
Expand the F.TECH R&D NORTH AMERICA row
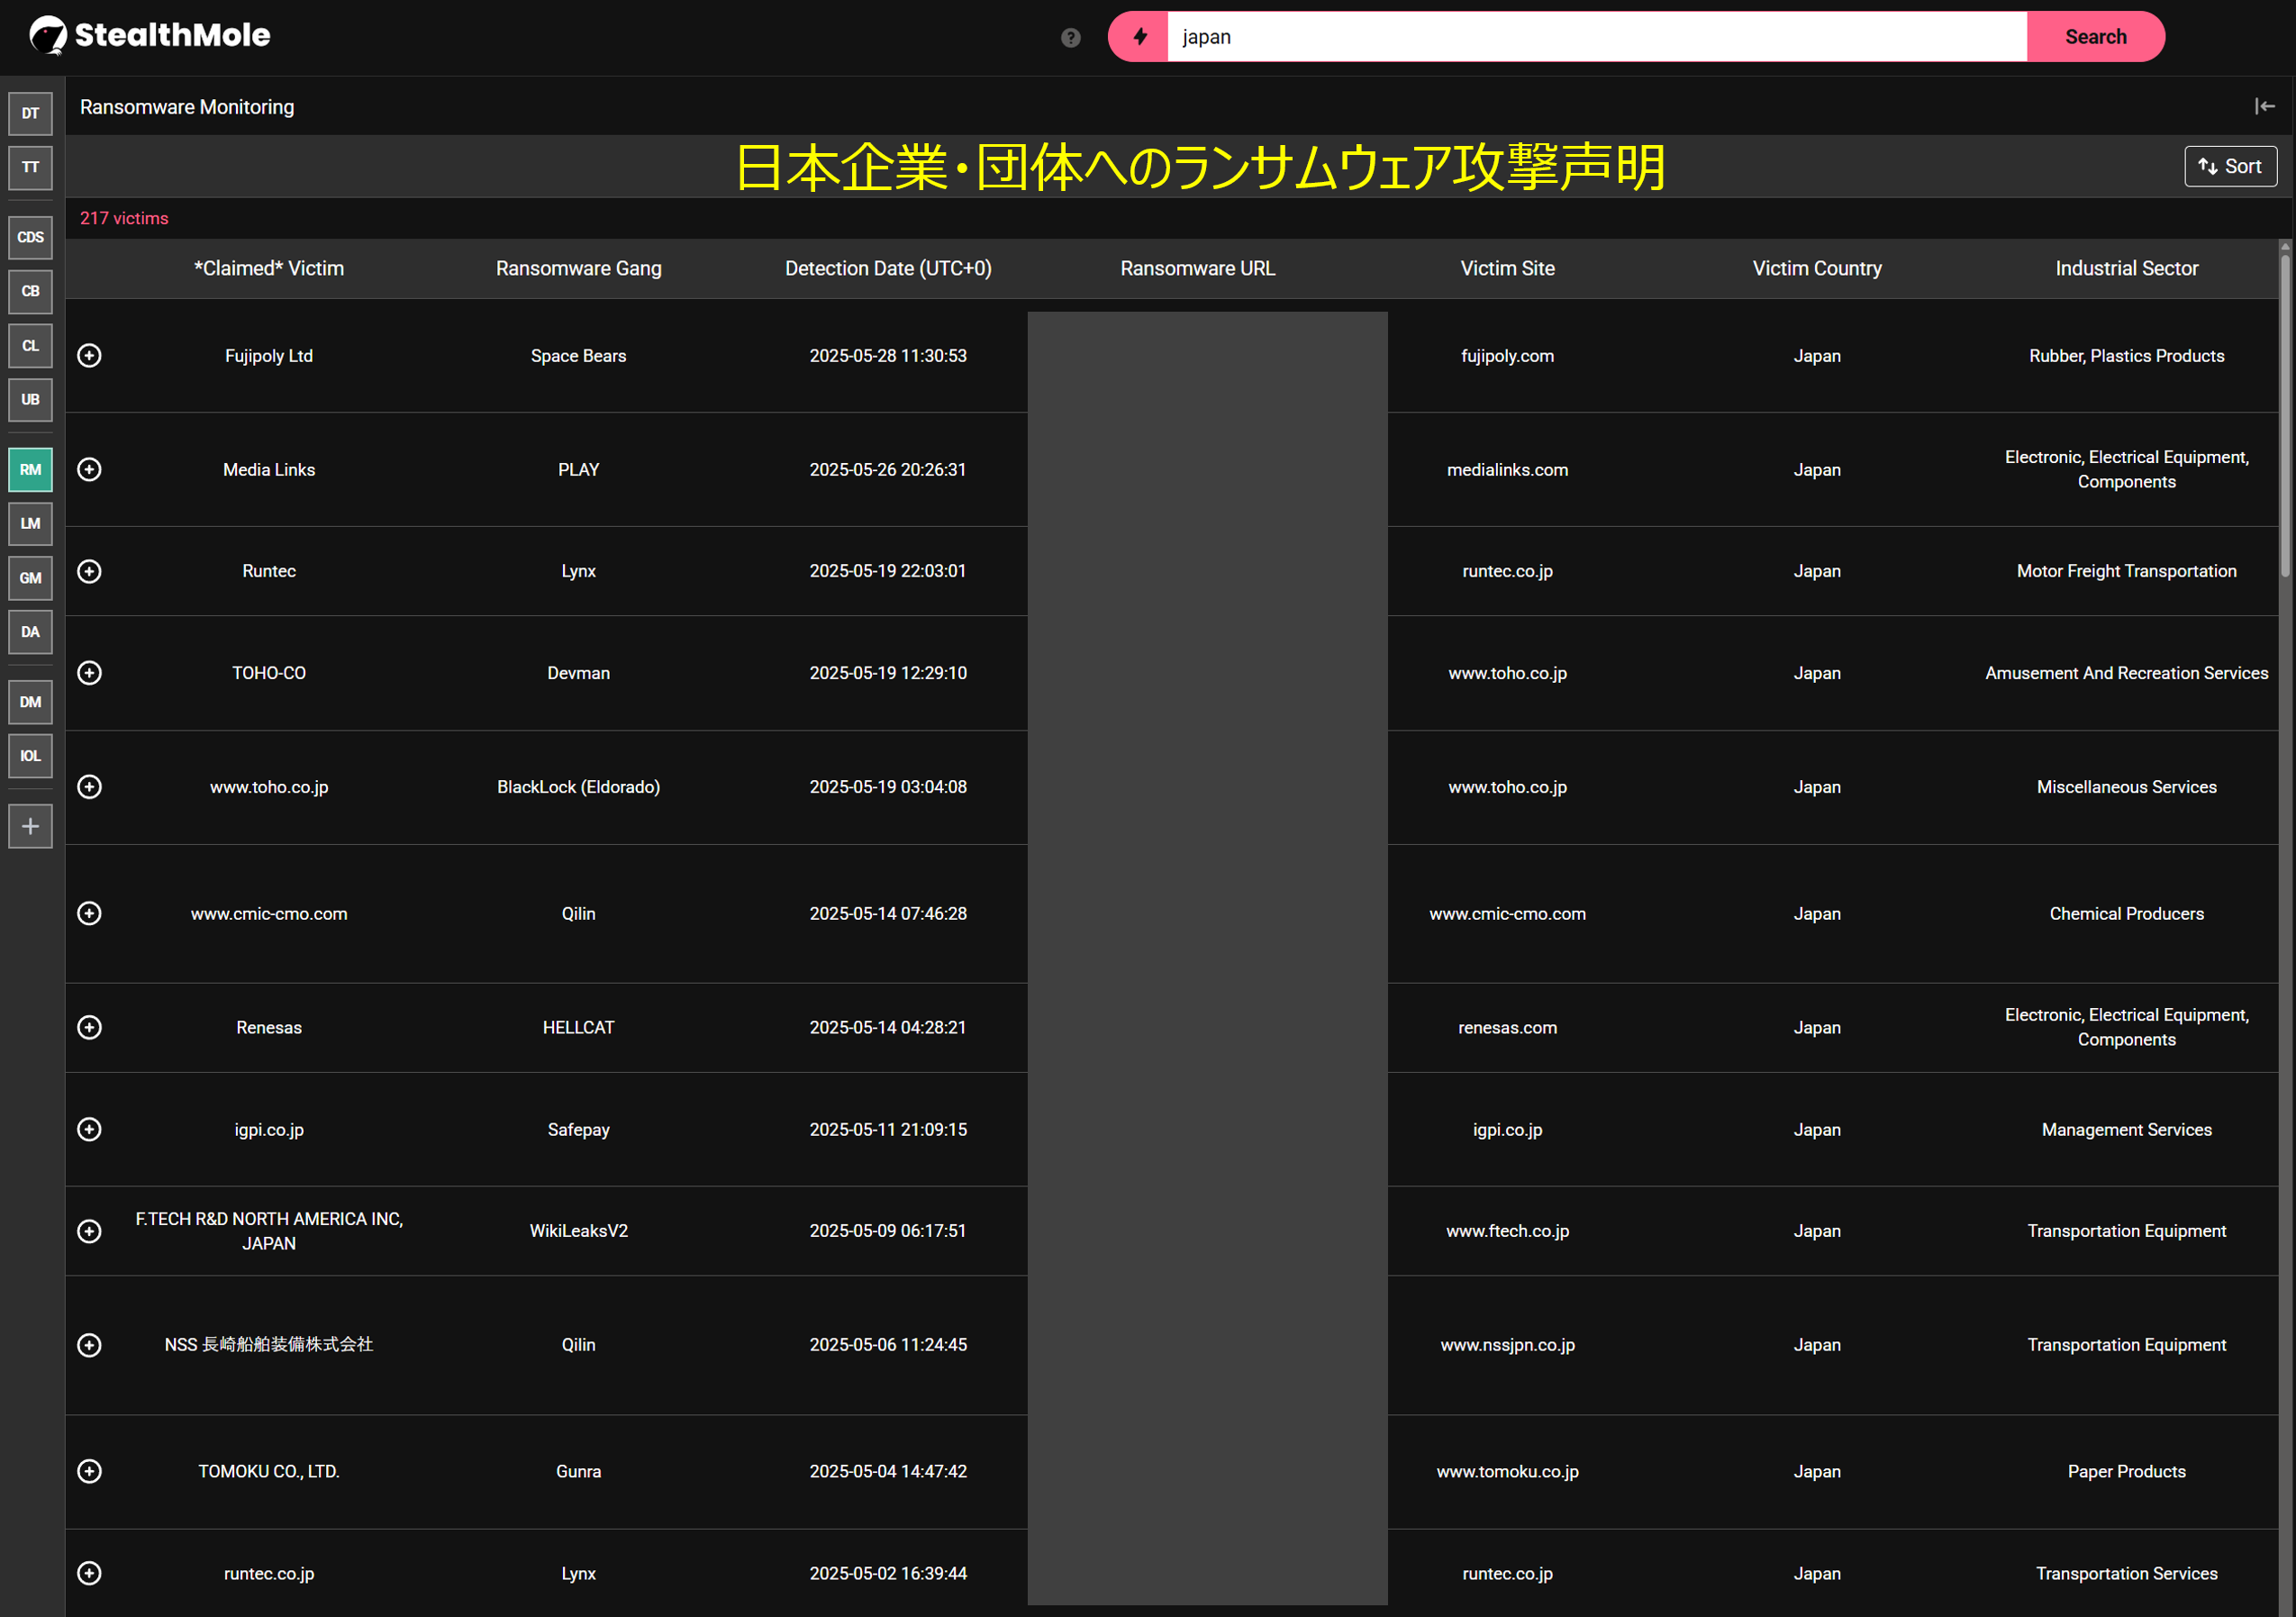coord(89,1231)
